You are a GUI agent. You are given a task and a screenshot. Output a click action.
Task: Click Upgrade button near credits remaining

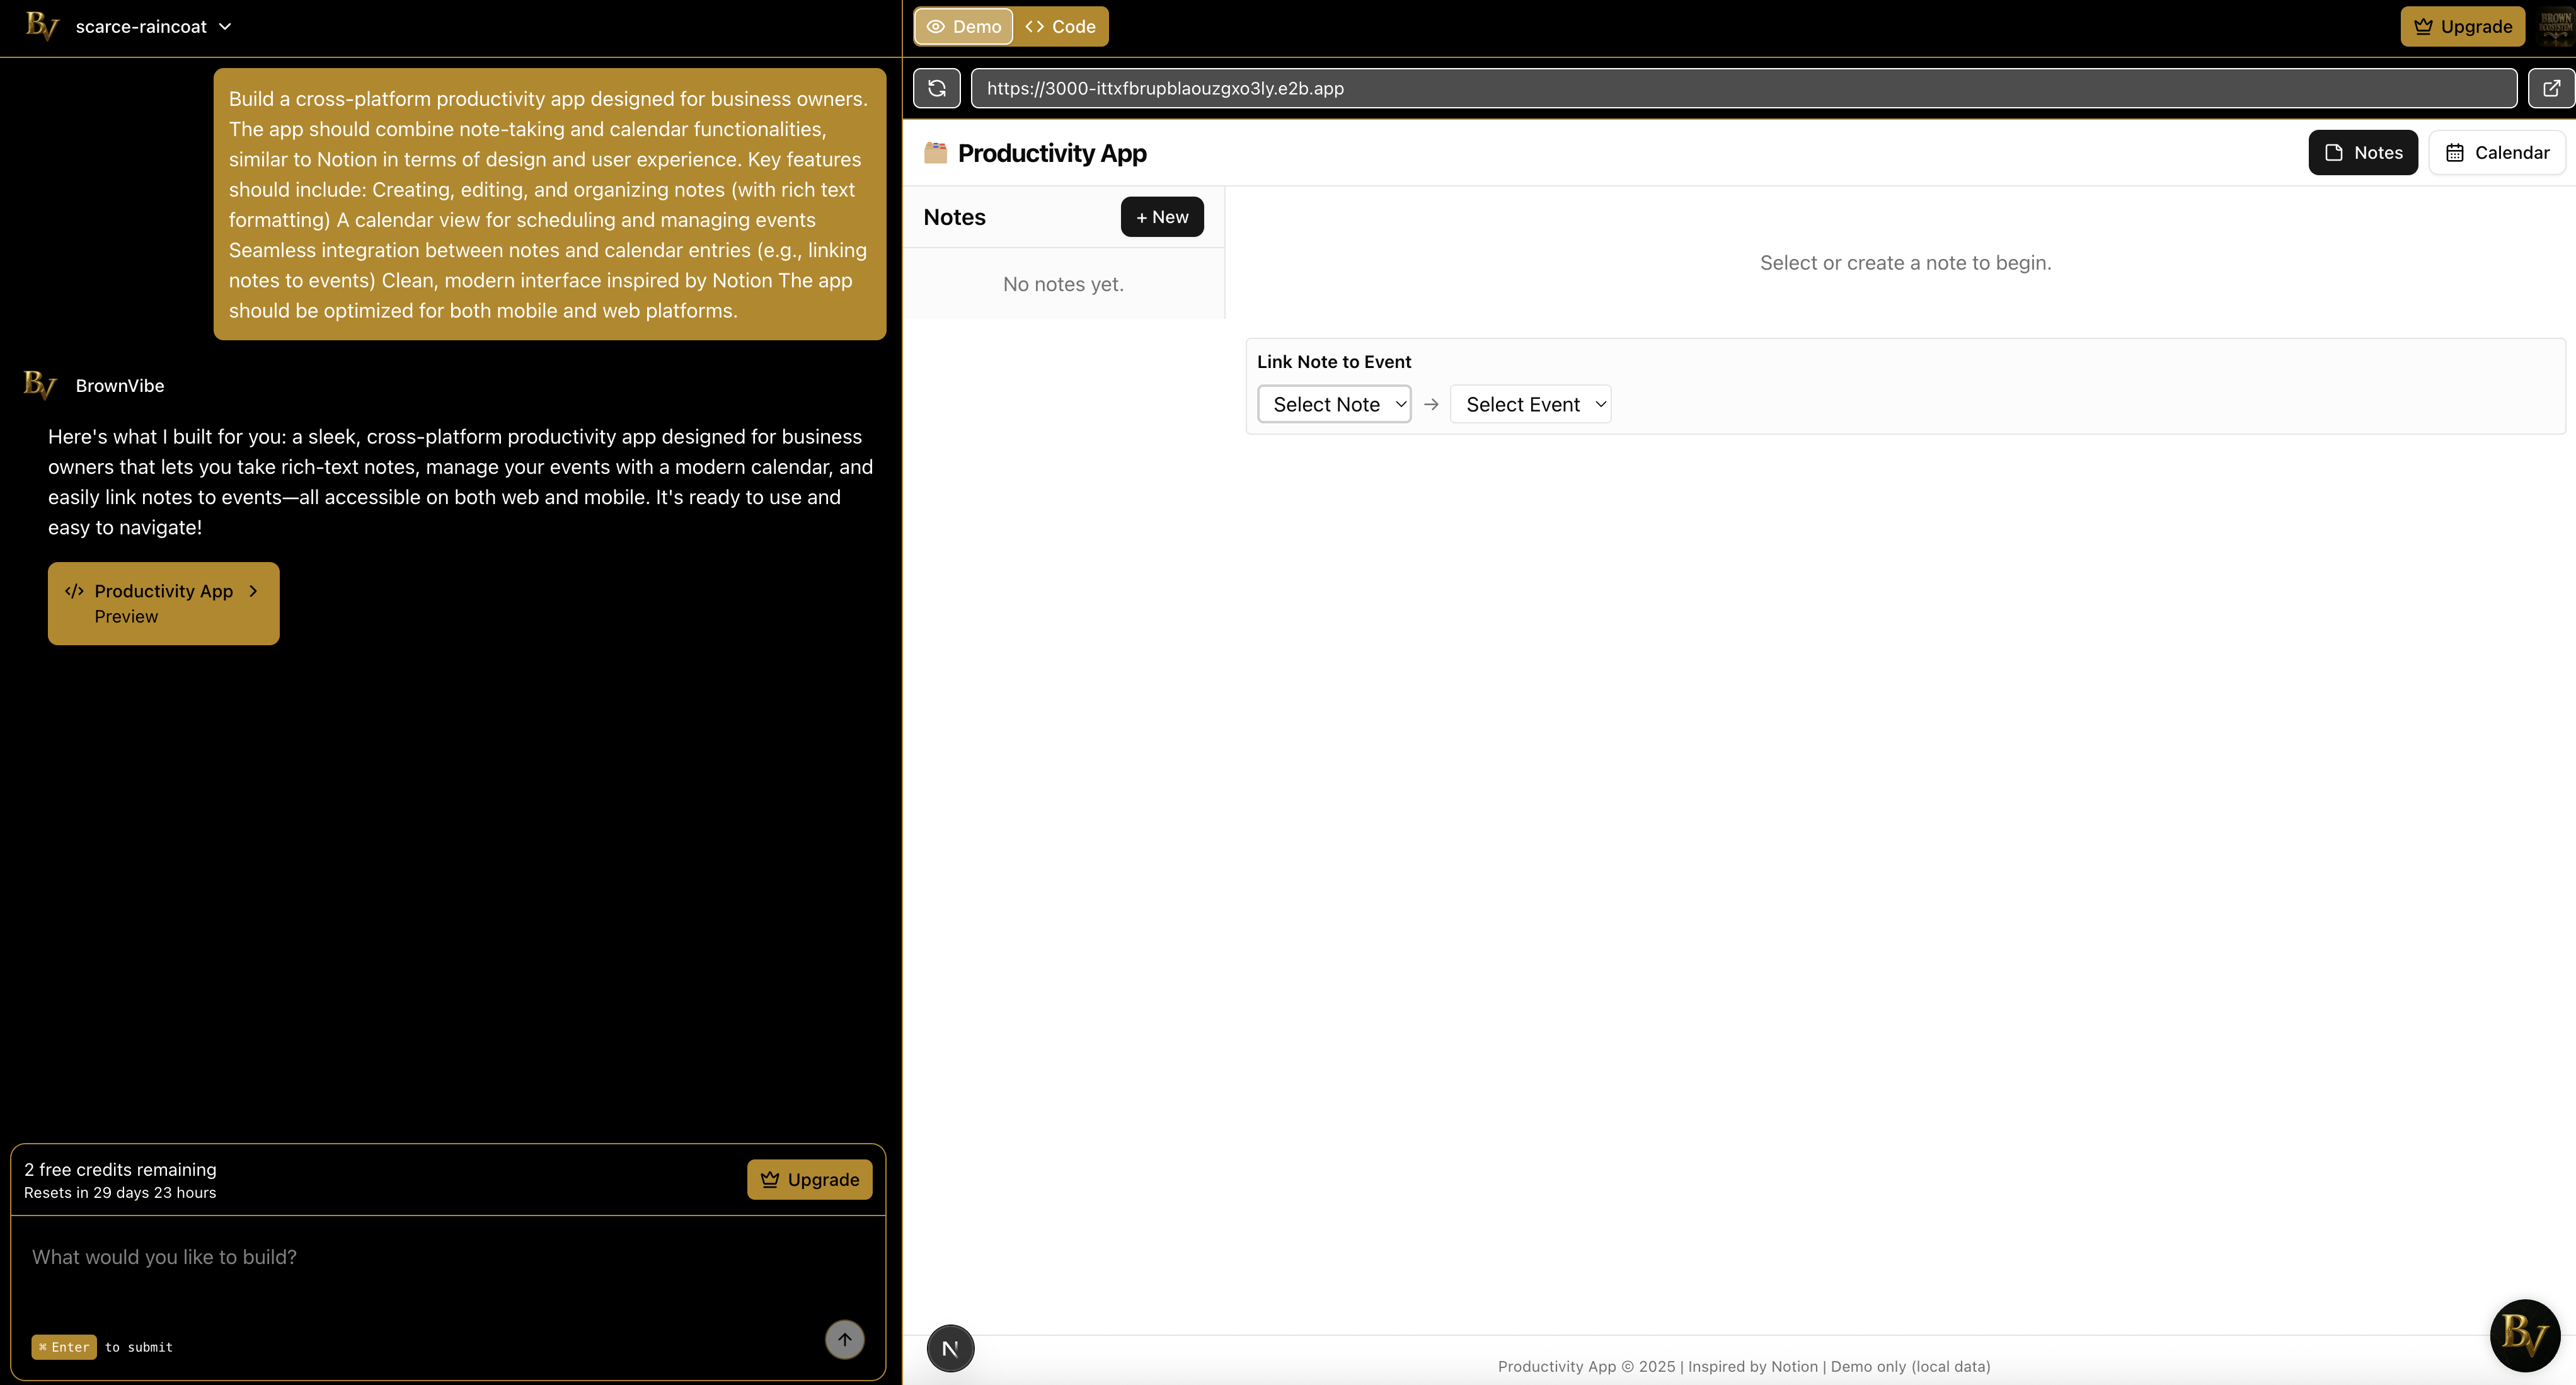point(809,1179)
